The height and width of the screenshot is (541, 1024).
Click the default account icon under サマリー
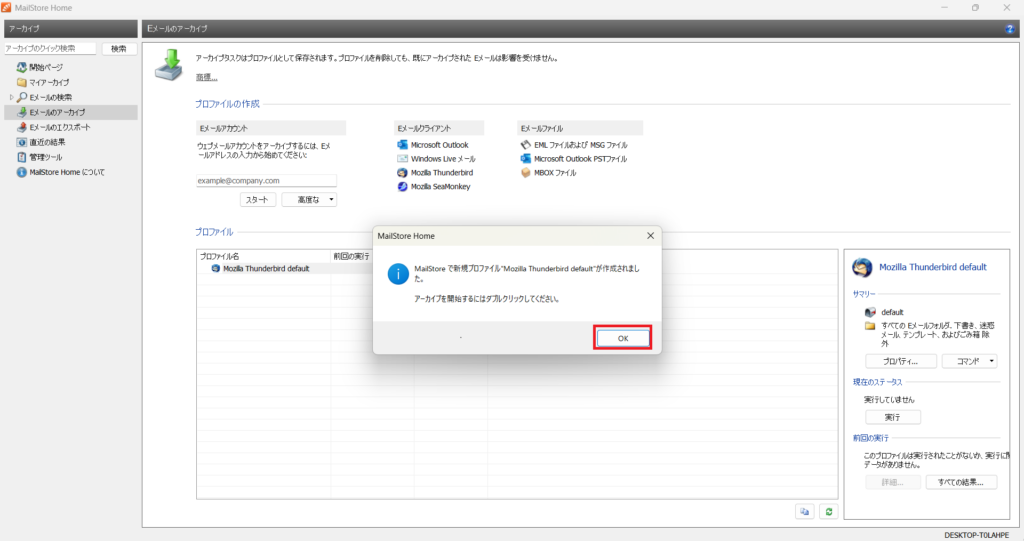pos(870,312)
